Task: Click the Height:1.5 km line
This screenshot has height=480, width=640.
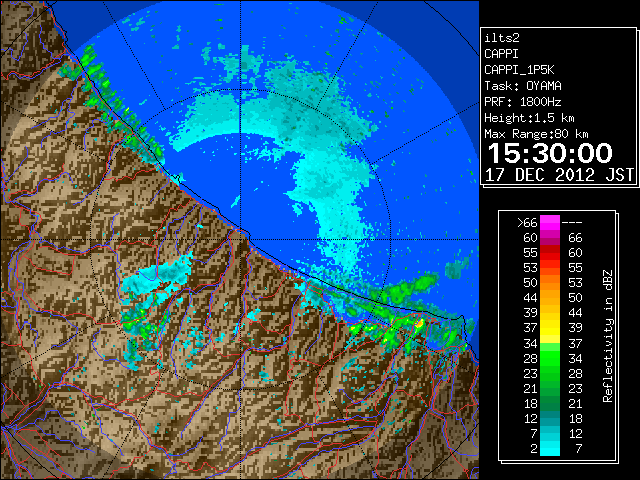Action: 529,118
